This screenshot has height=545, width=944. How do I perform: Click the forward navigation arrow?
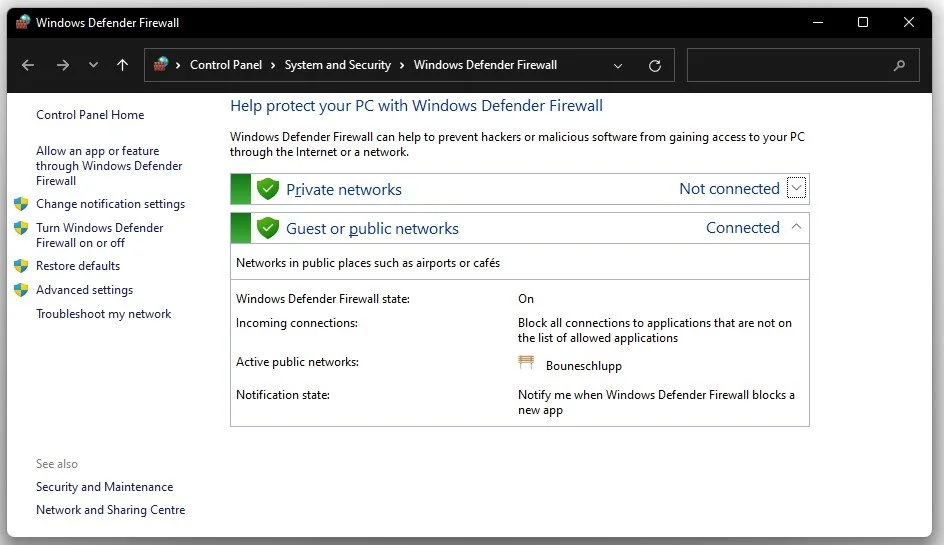(x=63, y=65)
